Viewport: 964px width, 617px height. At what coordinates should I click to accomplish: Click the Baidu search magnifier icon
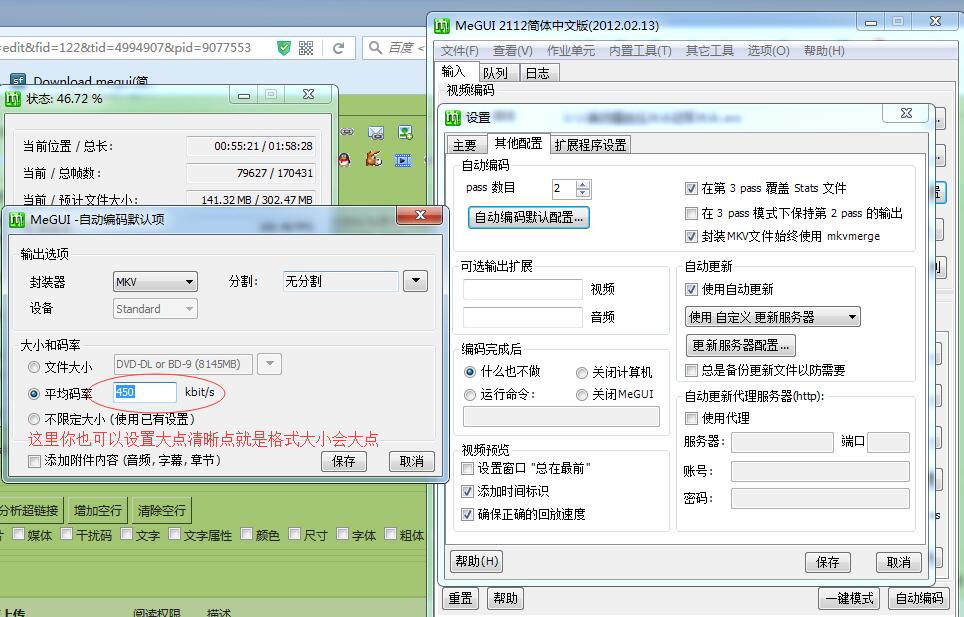[375, 47]
